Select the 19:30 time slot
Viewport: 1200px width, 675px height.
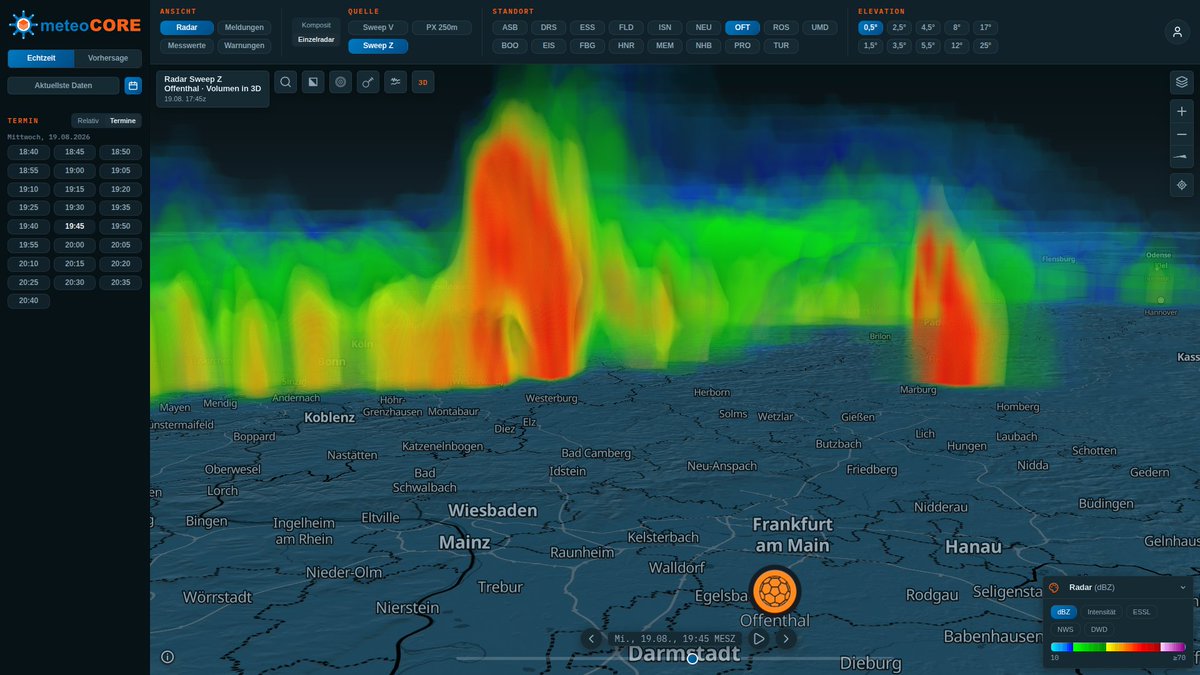tap(74, 208)
